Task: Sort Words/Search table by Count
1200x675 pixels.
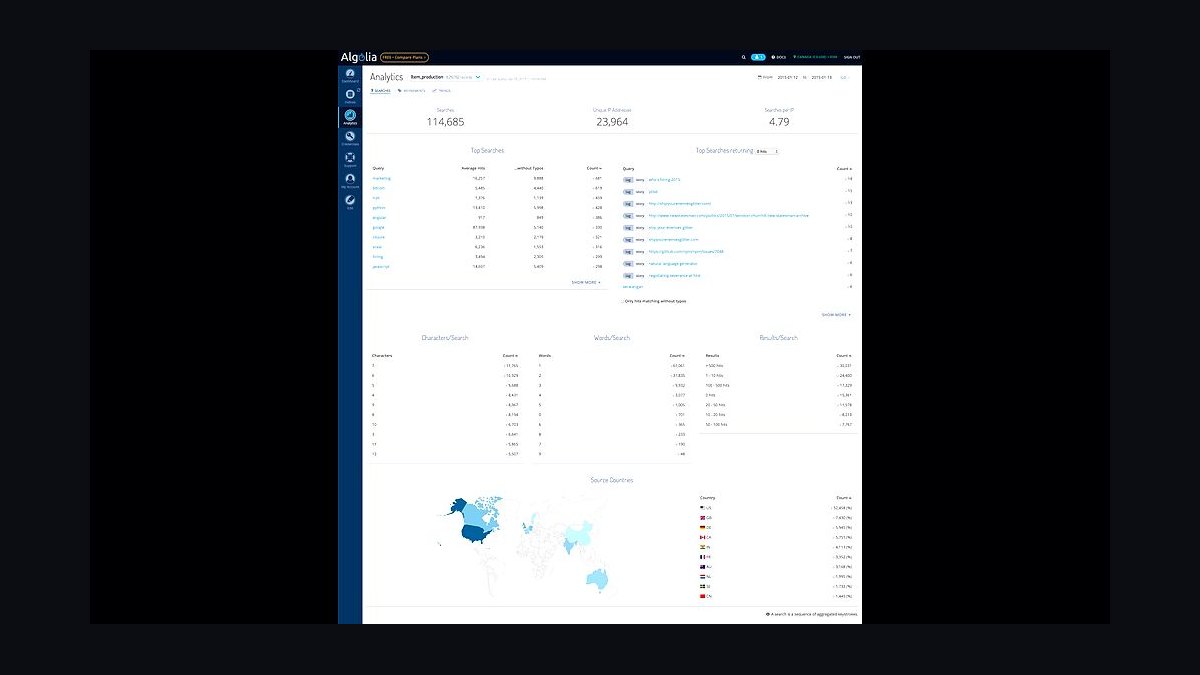Action: tap(677, 356)
